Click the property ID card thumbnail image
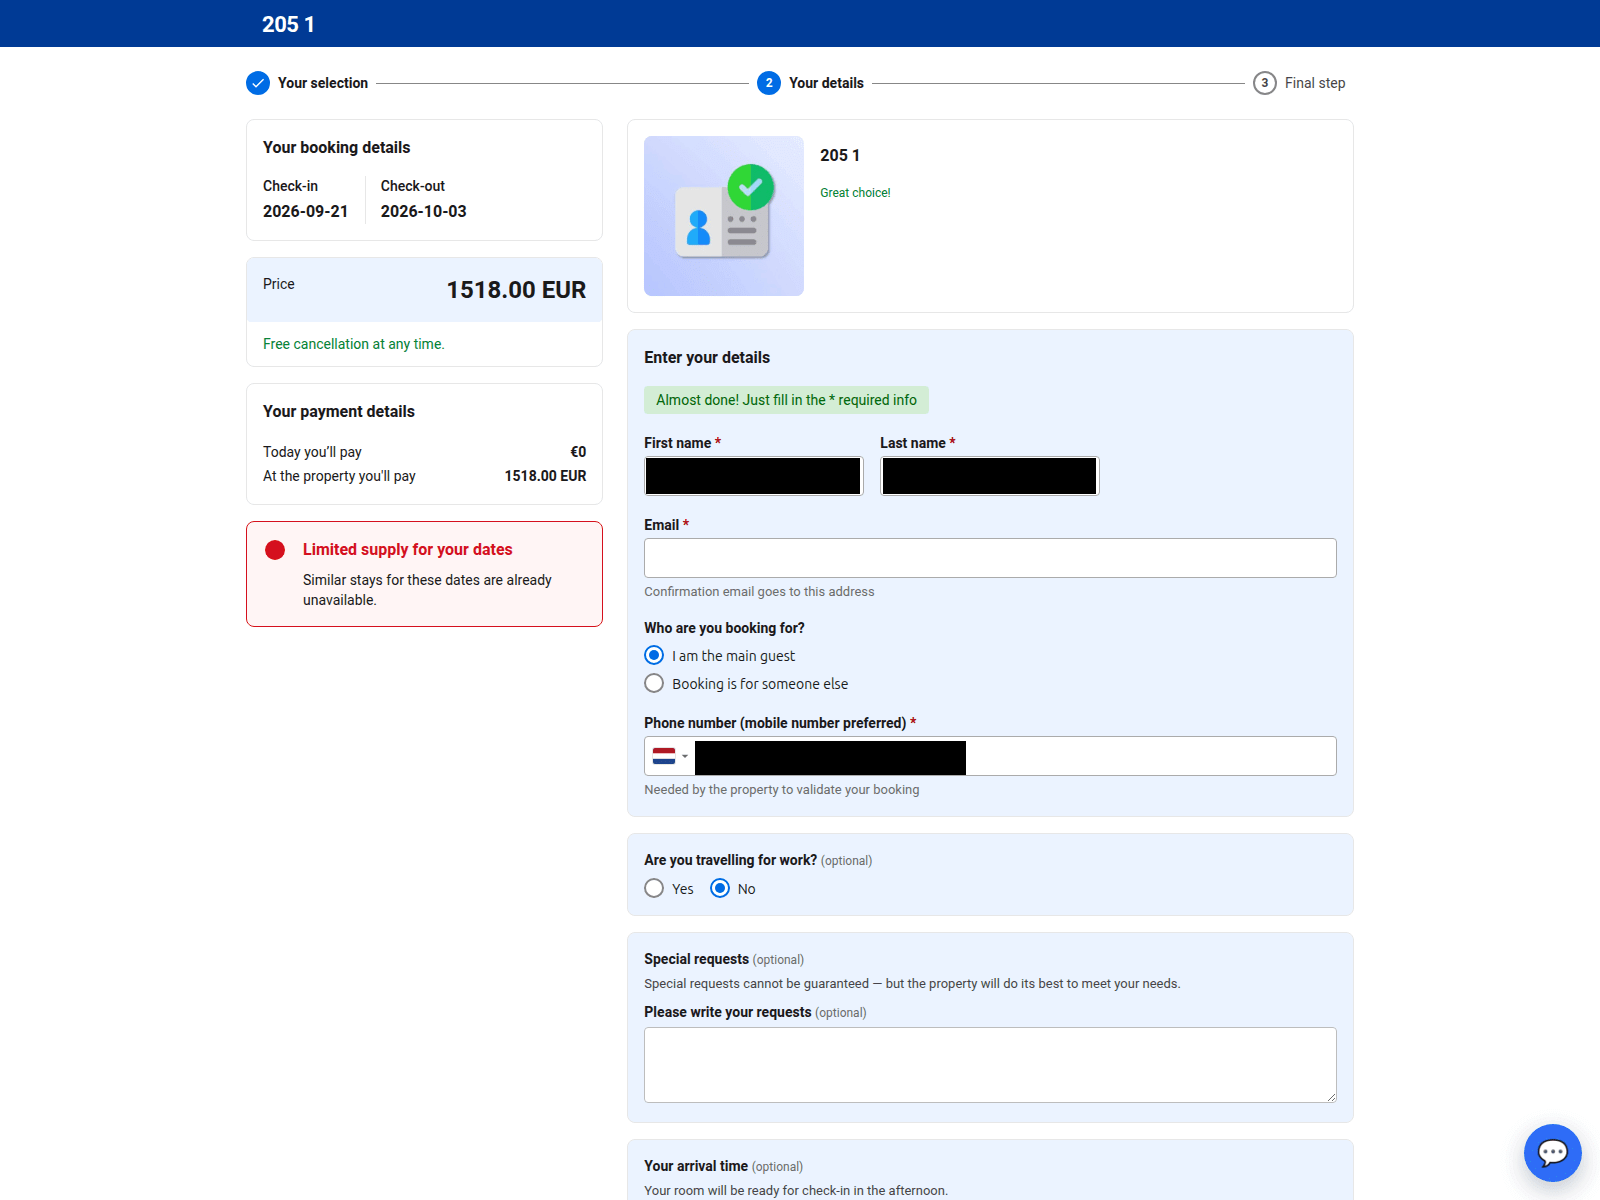Viewport: 1600px width, 1200px height. click(724, 216)
